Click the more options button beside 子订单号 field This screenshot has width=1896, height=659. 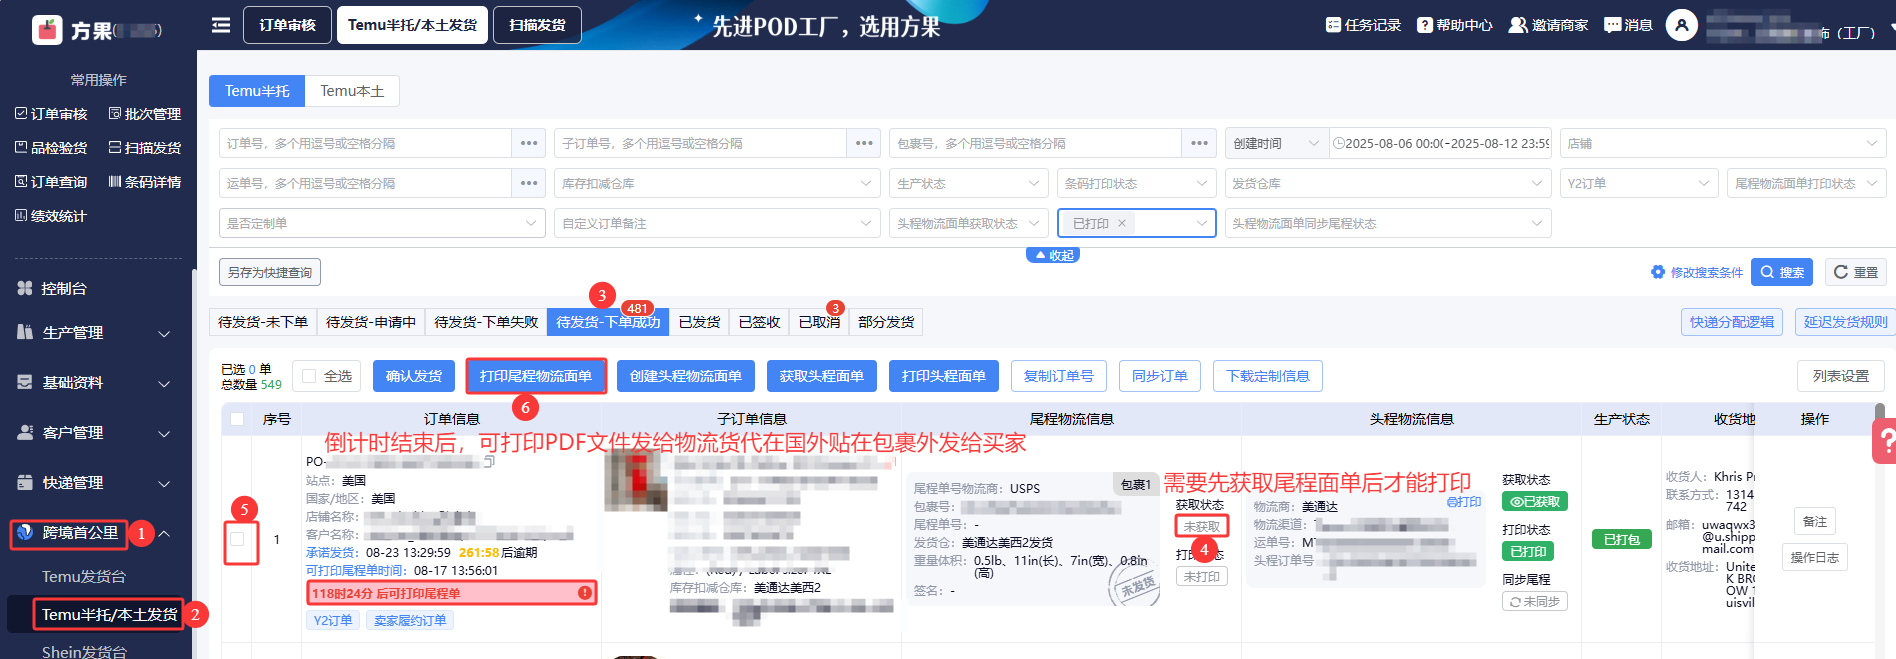(864, 143)
